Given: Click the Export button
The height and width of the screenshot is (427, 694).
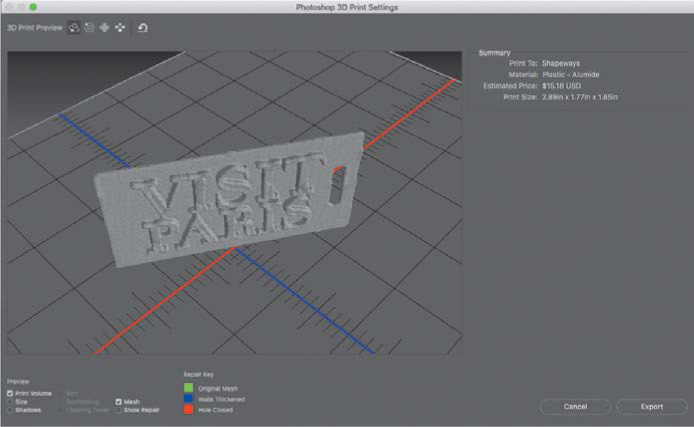Looking at the screenshot, I should click(x=652, y=406).
